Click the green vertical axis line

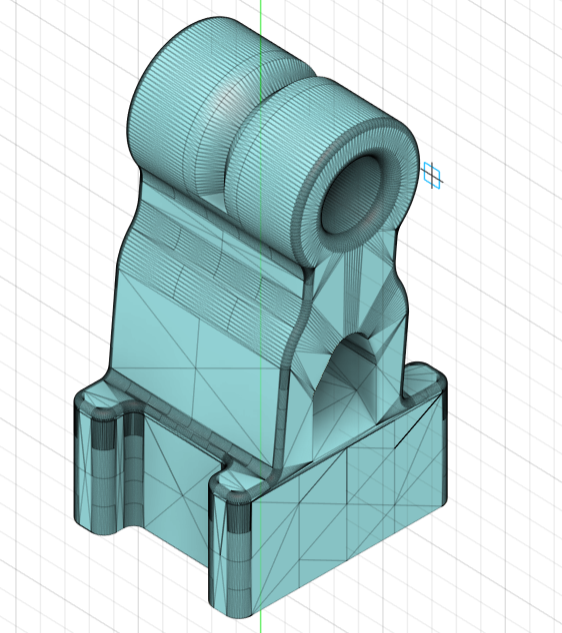(260, 316)
